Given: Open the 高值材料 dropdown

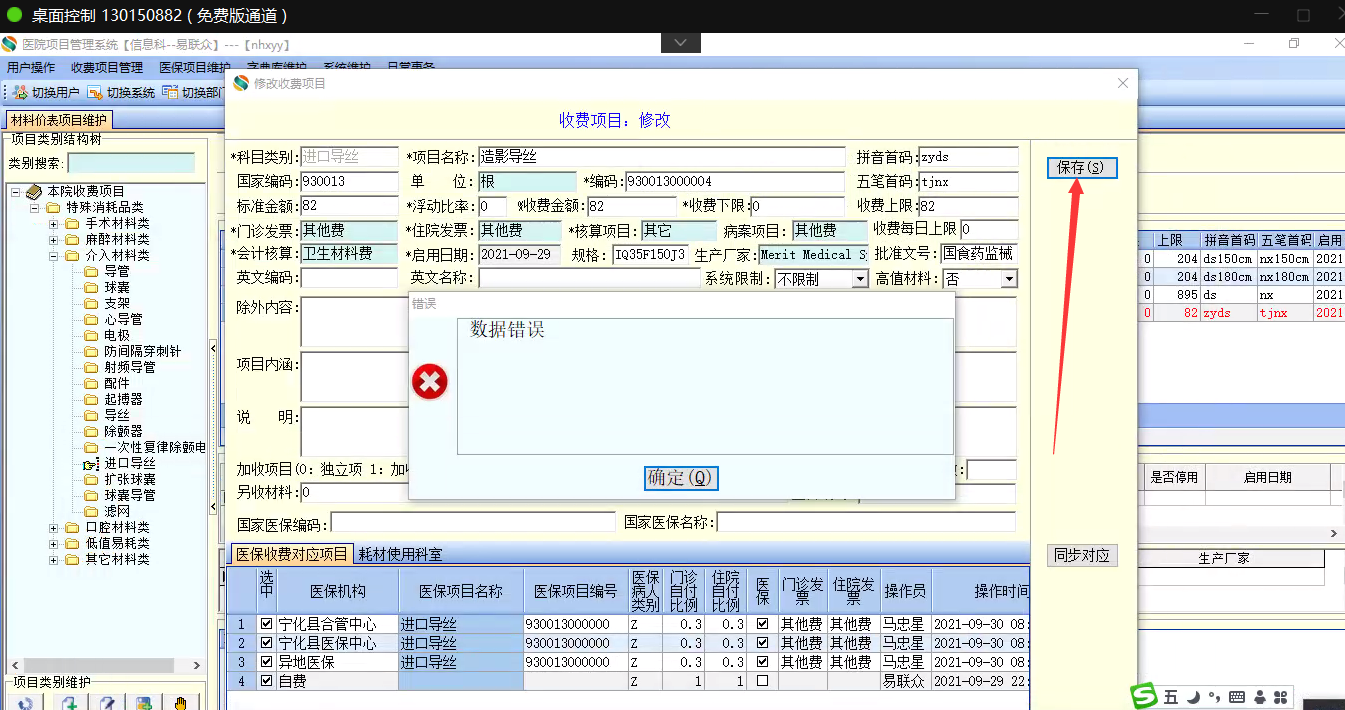Looking at the screenshot, I should point(1008,279).
